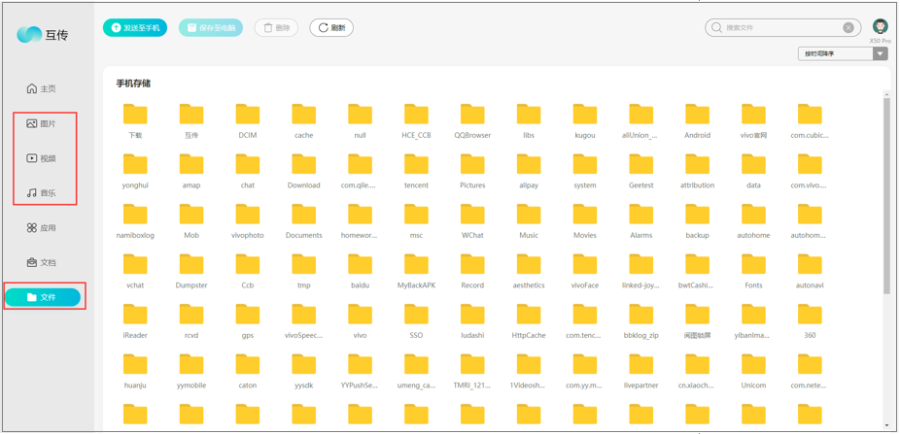Select the HCE_CCB folder
900x434 pixels.
pos(417,121)
